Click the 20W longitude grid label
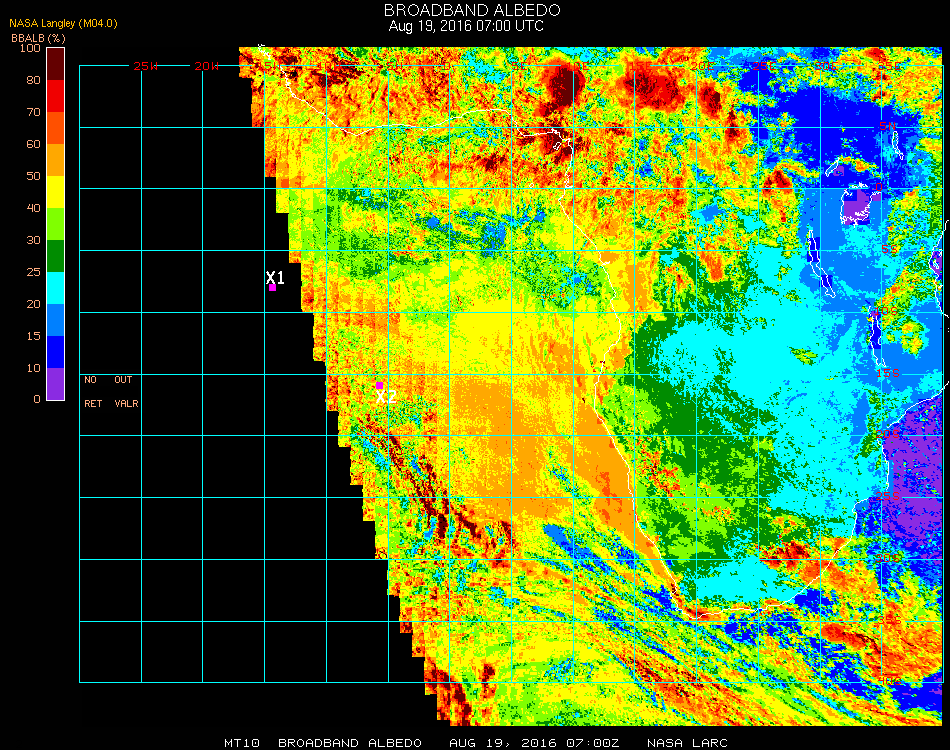 pyautogui.click(x=206, y=66)
